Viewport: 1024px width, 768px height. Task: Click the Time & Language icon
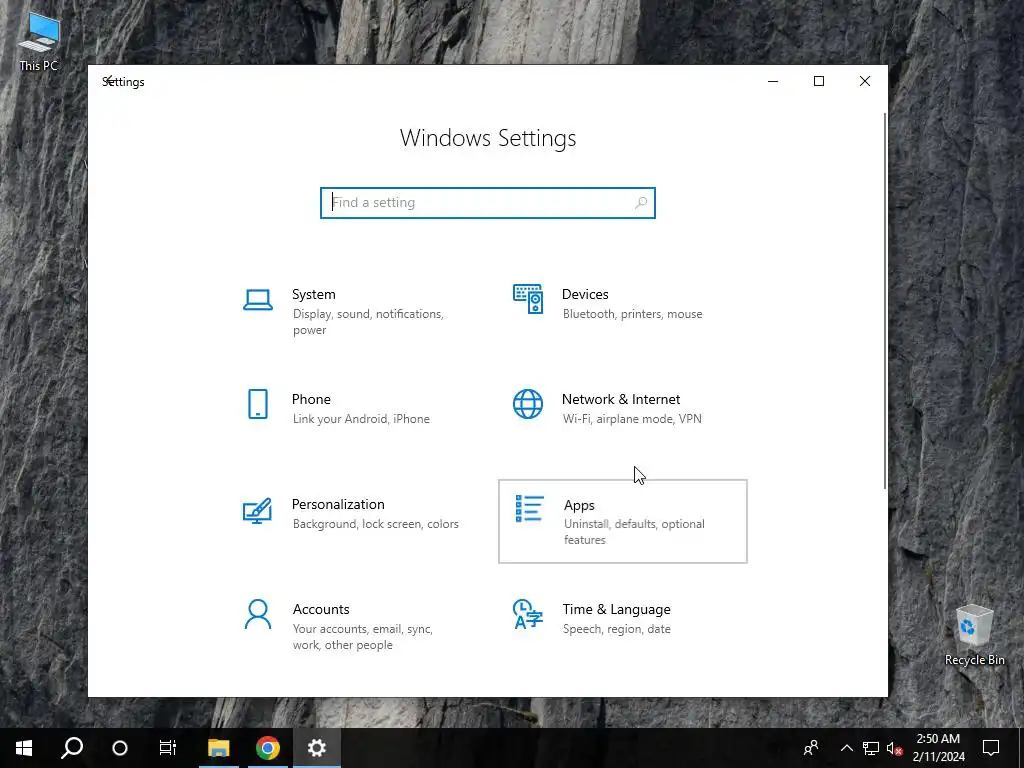pos(528,614)
